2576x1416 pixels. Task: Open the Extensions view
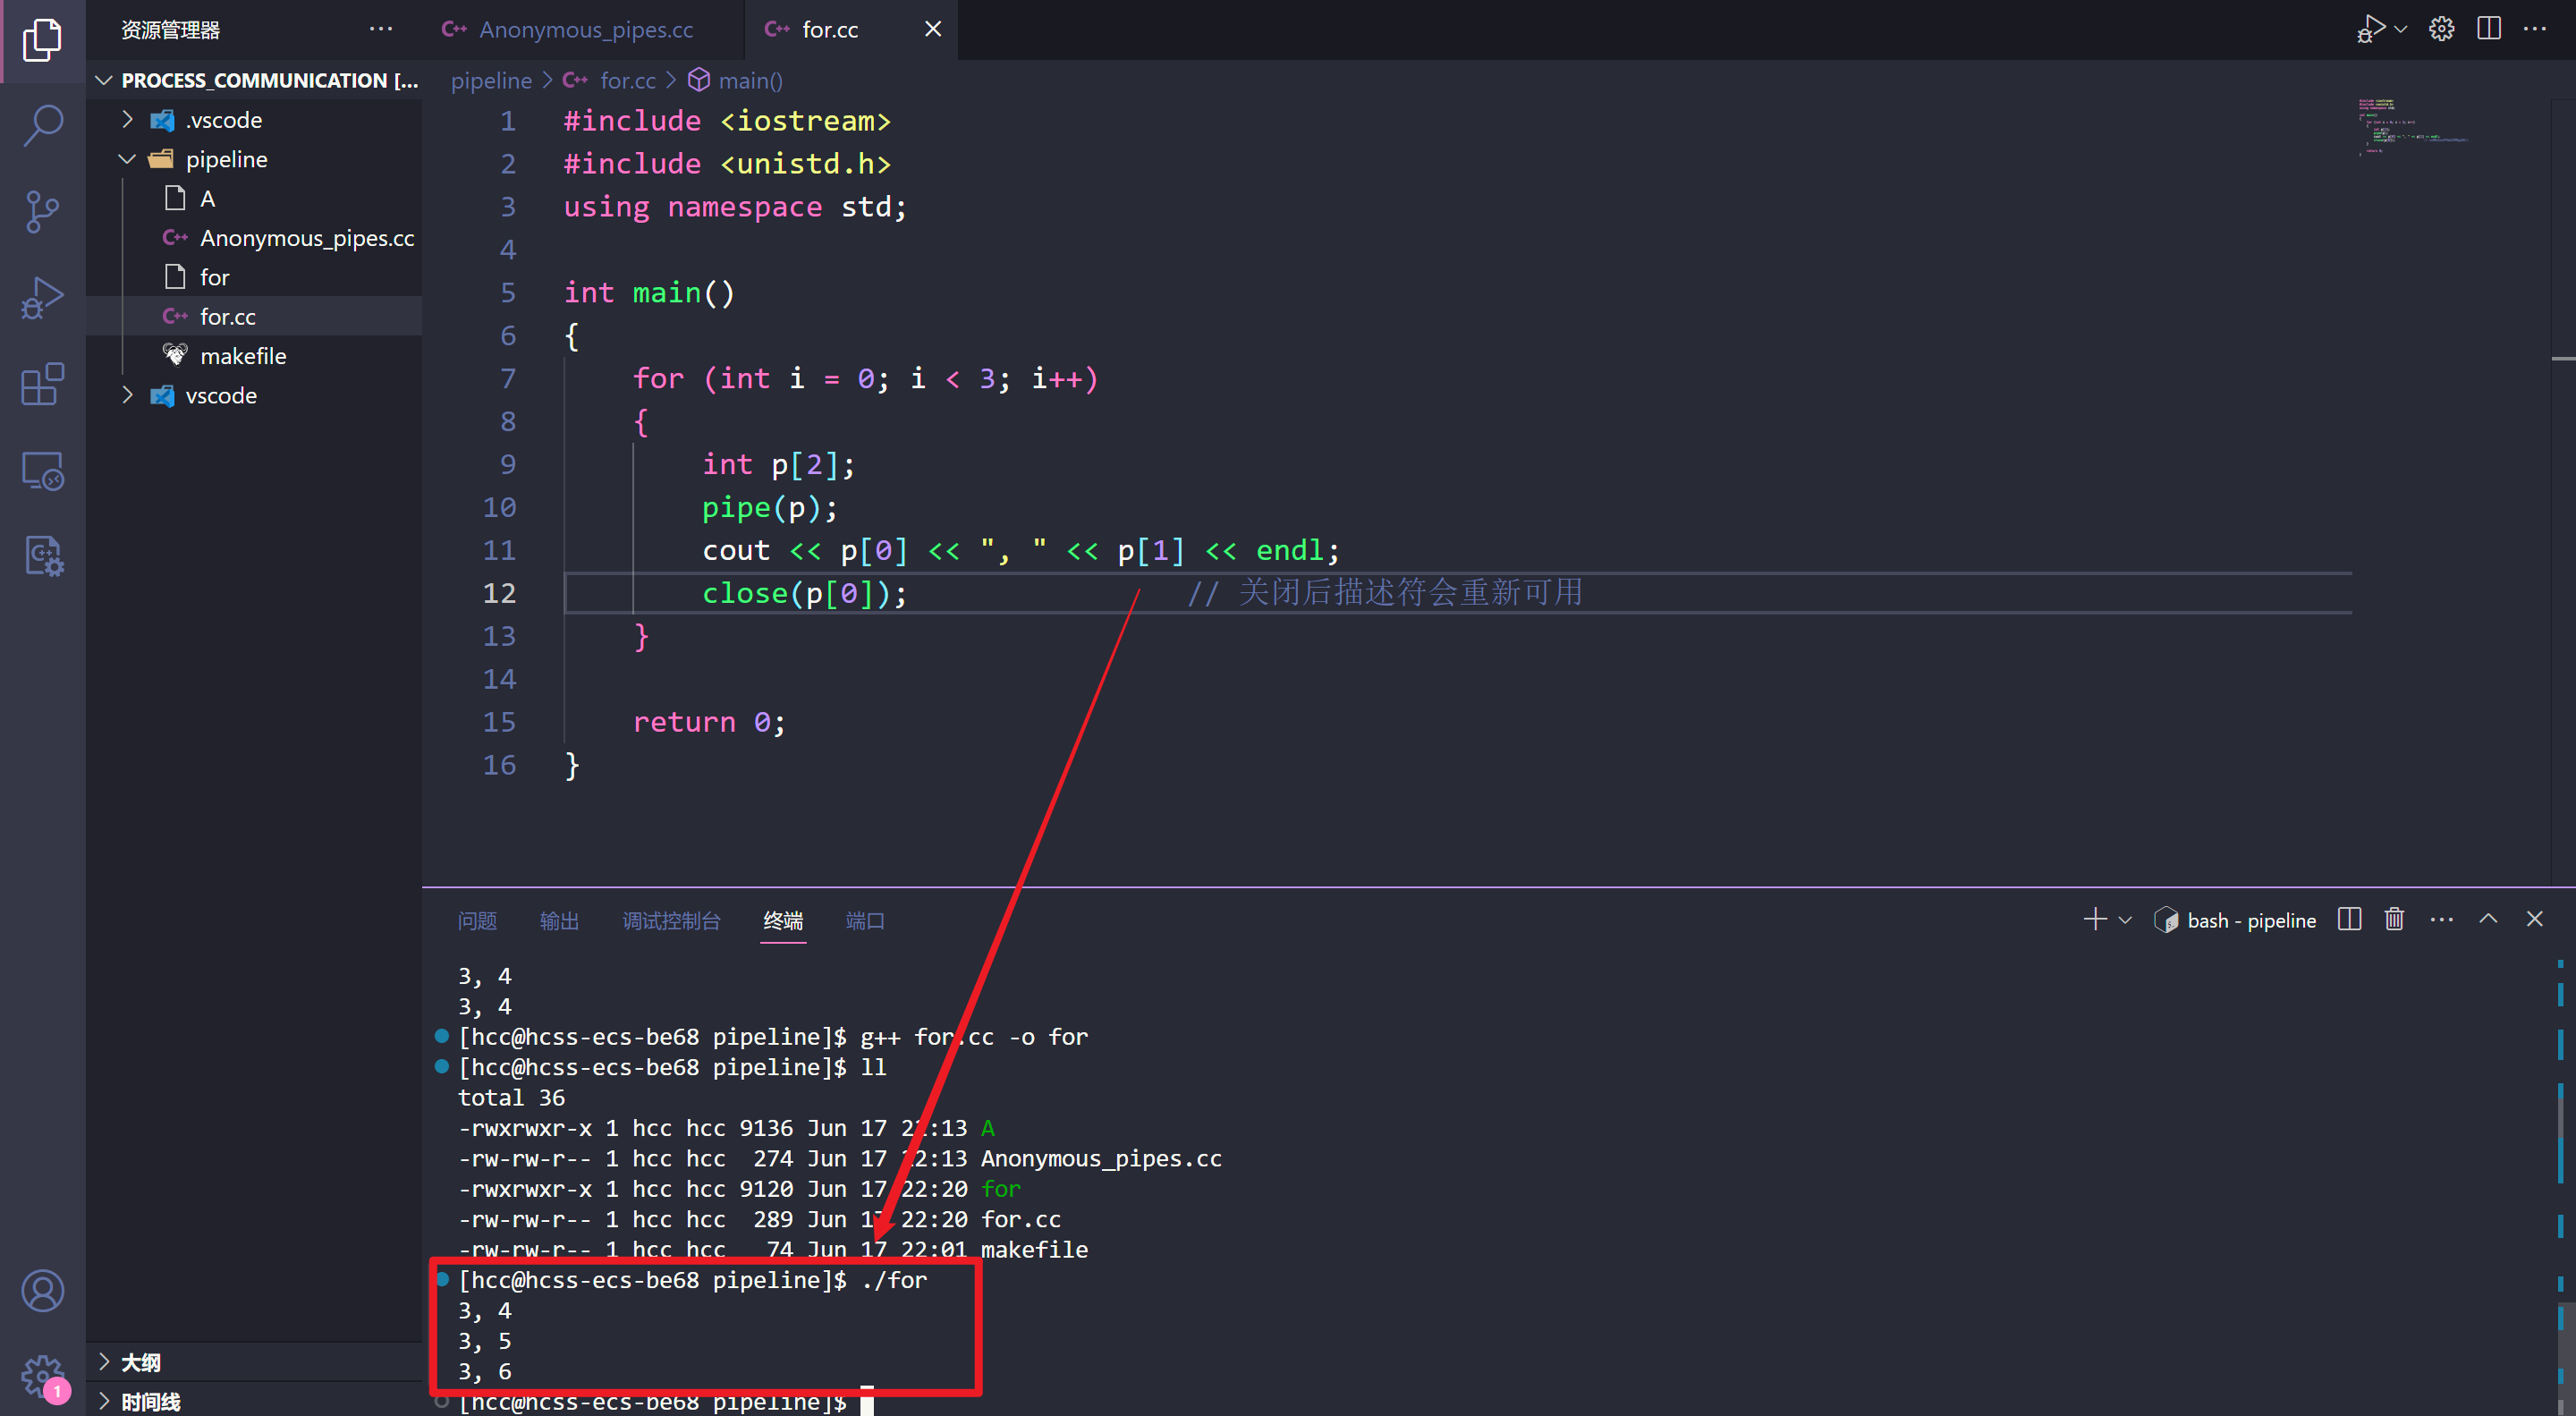pyautogui.click(x=42, y=384)
